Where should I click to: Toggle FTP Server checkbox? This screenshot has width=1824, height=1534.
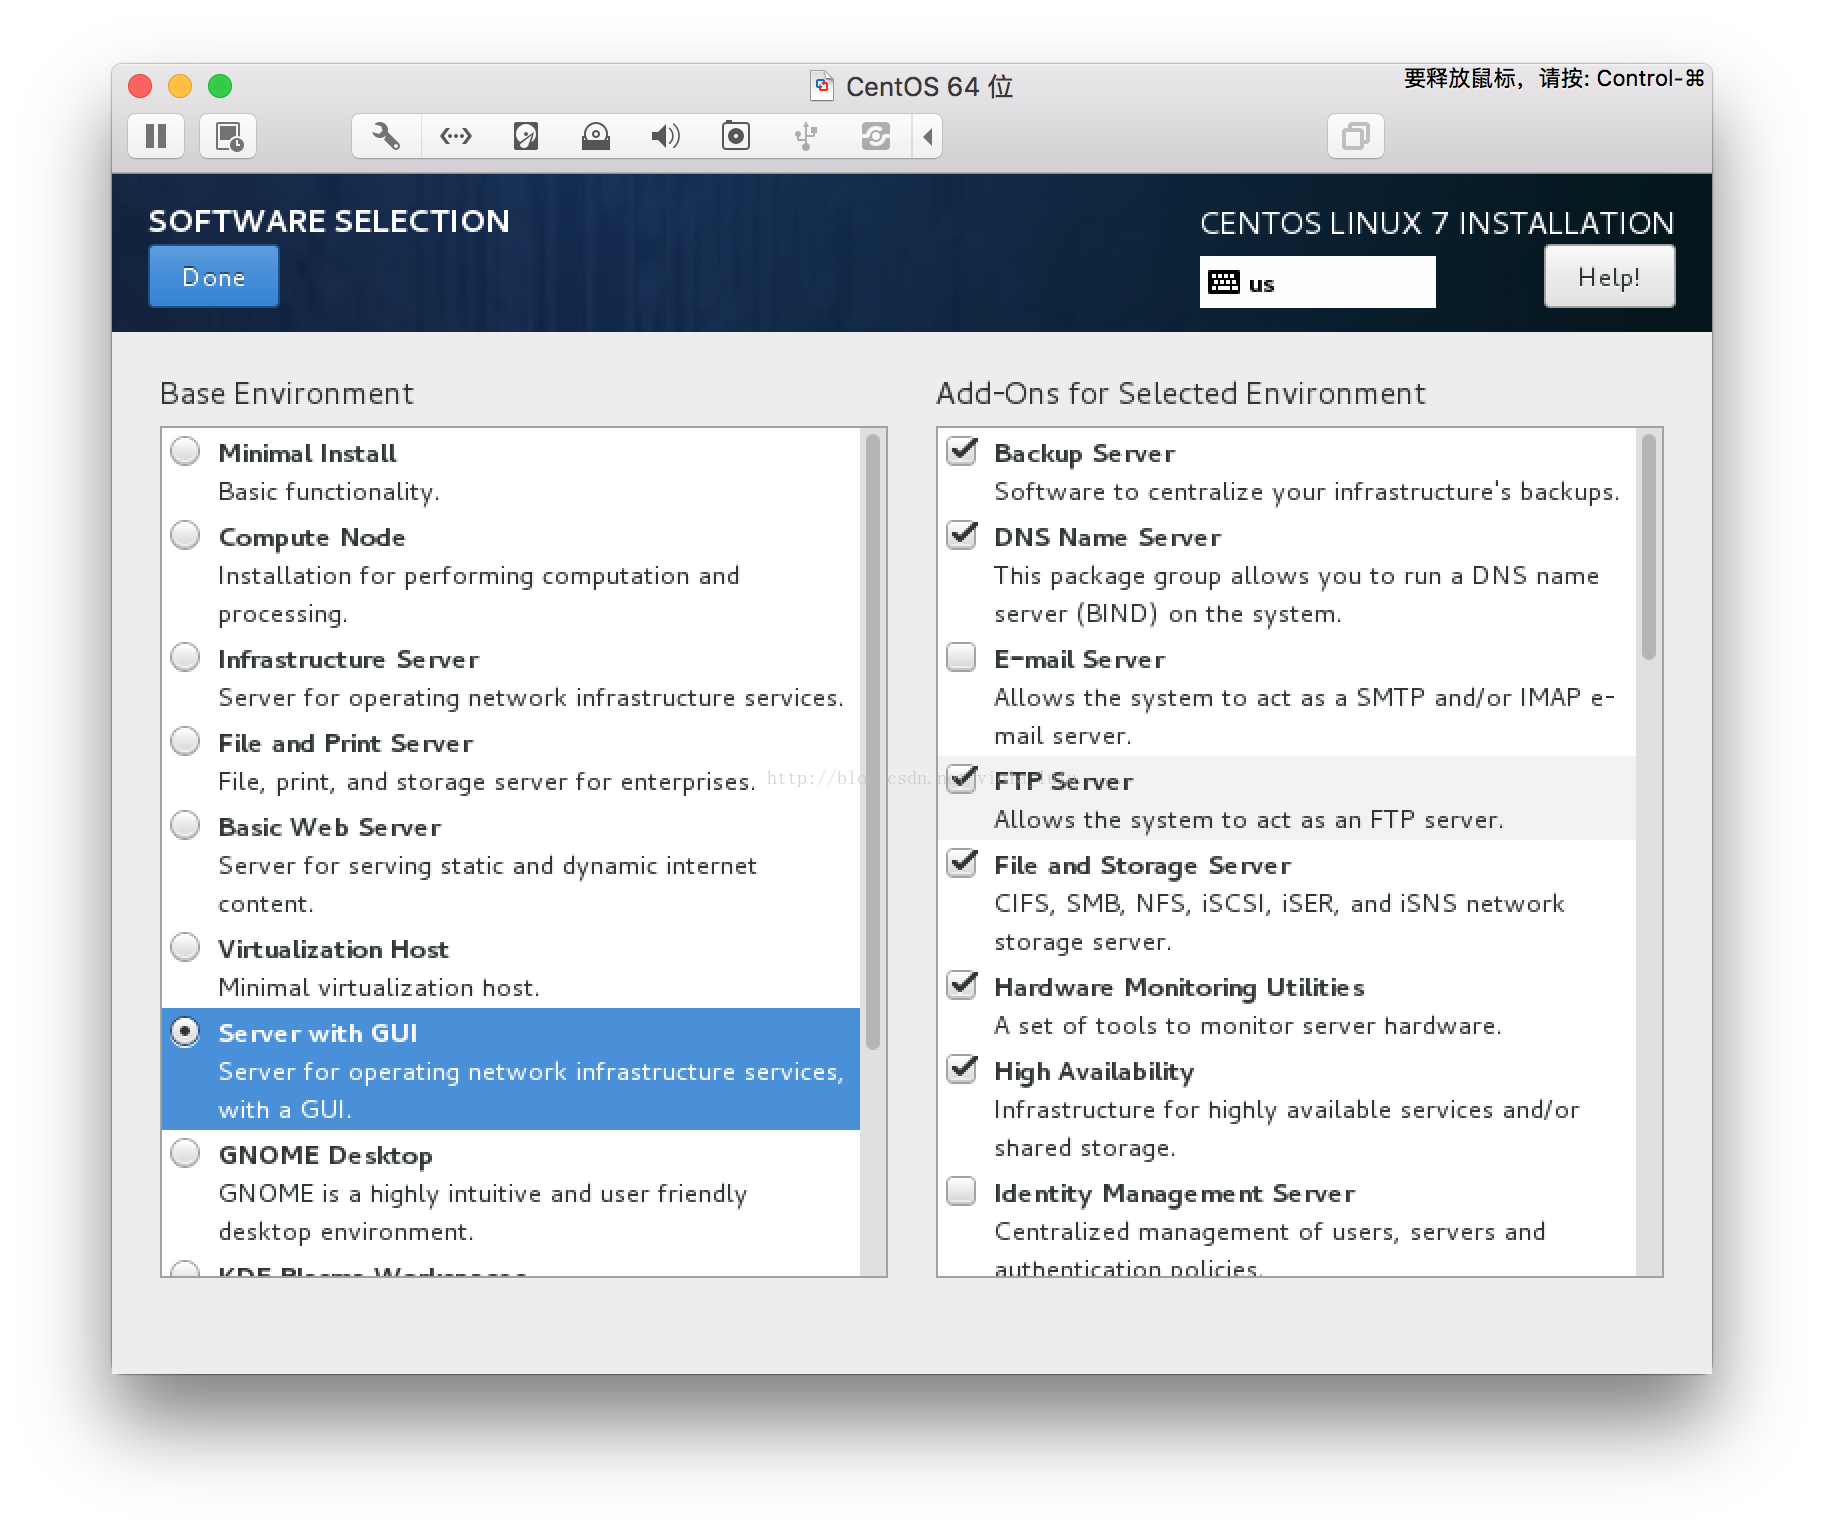click(962, 780)
